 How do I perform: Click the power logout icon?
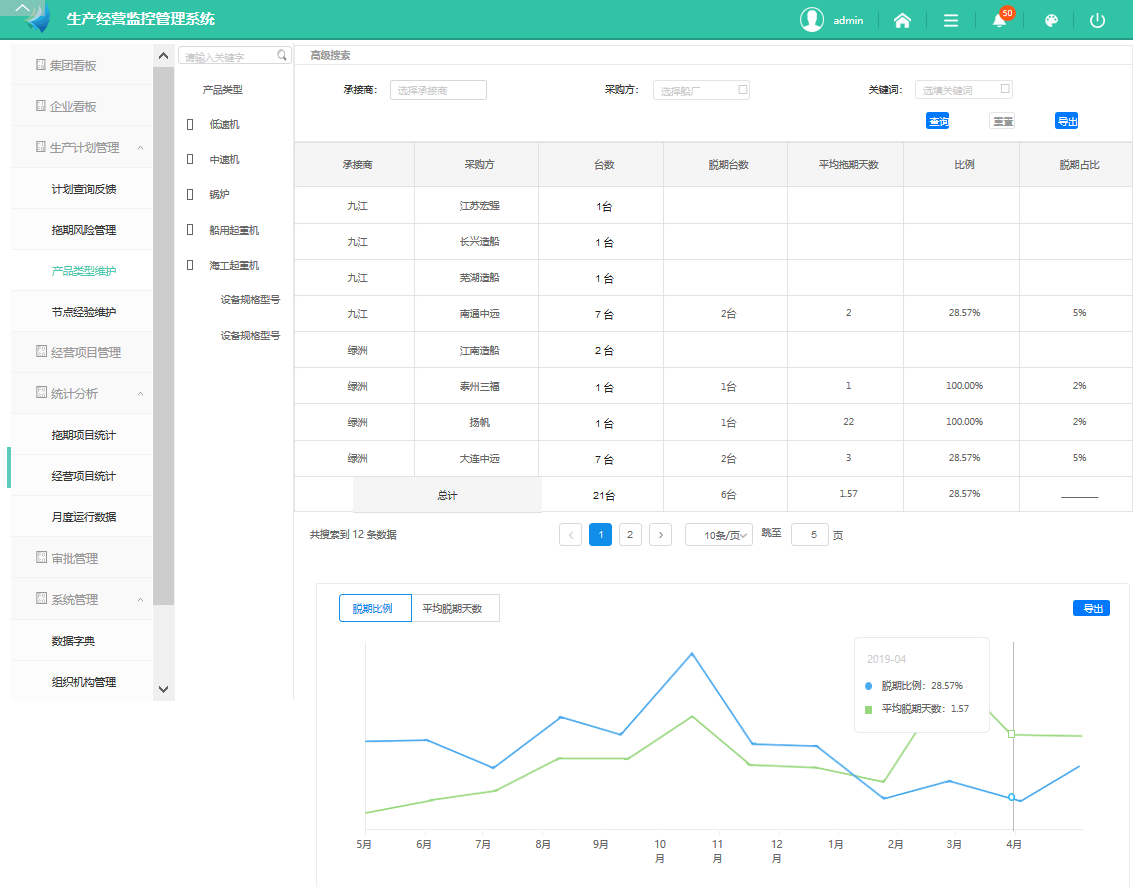point(1097,20)
